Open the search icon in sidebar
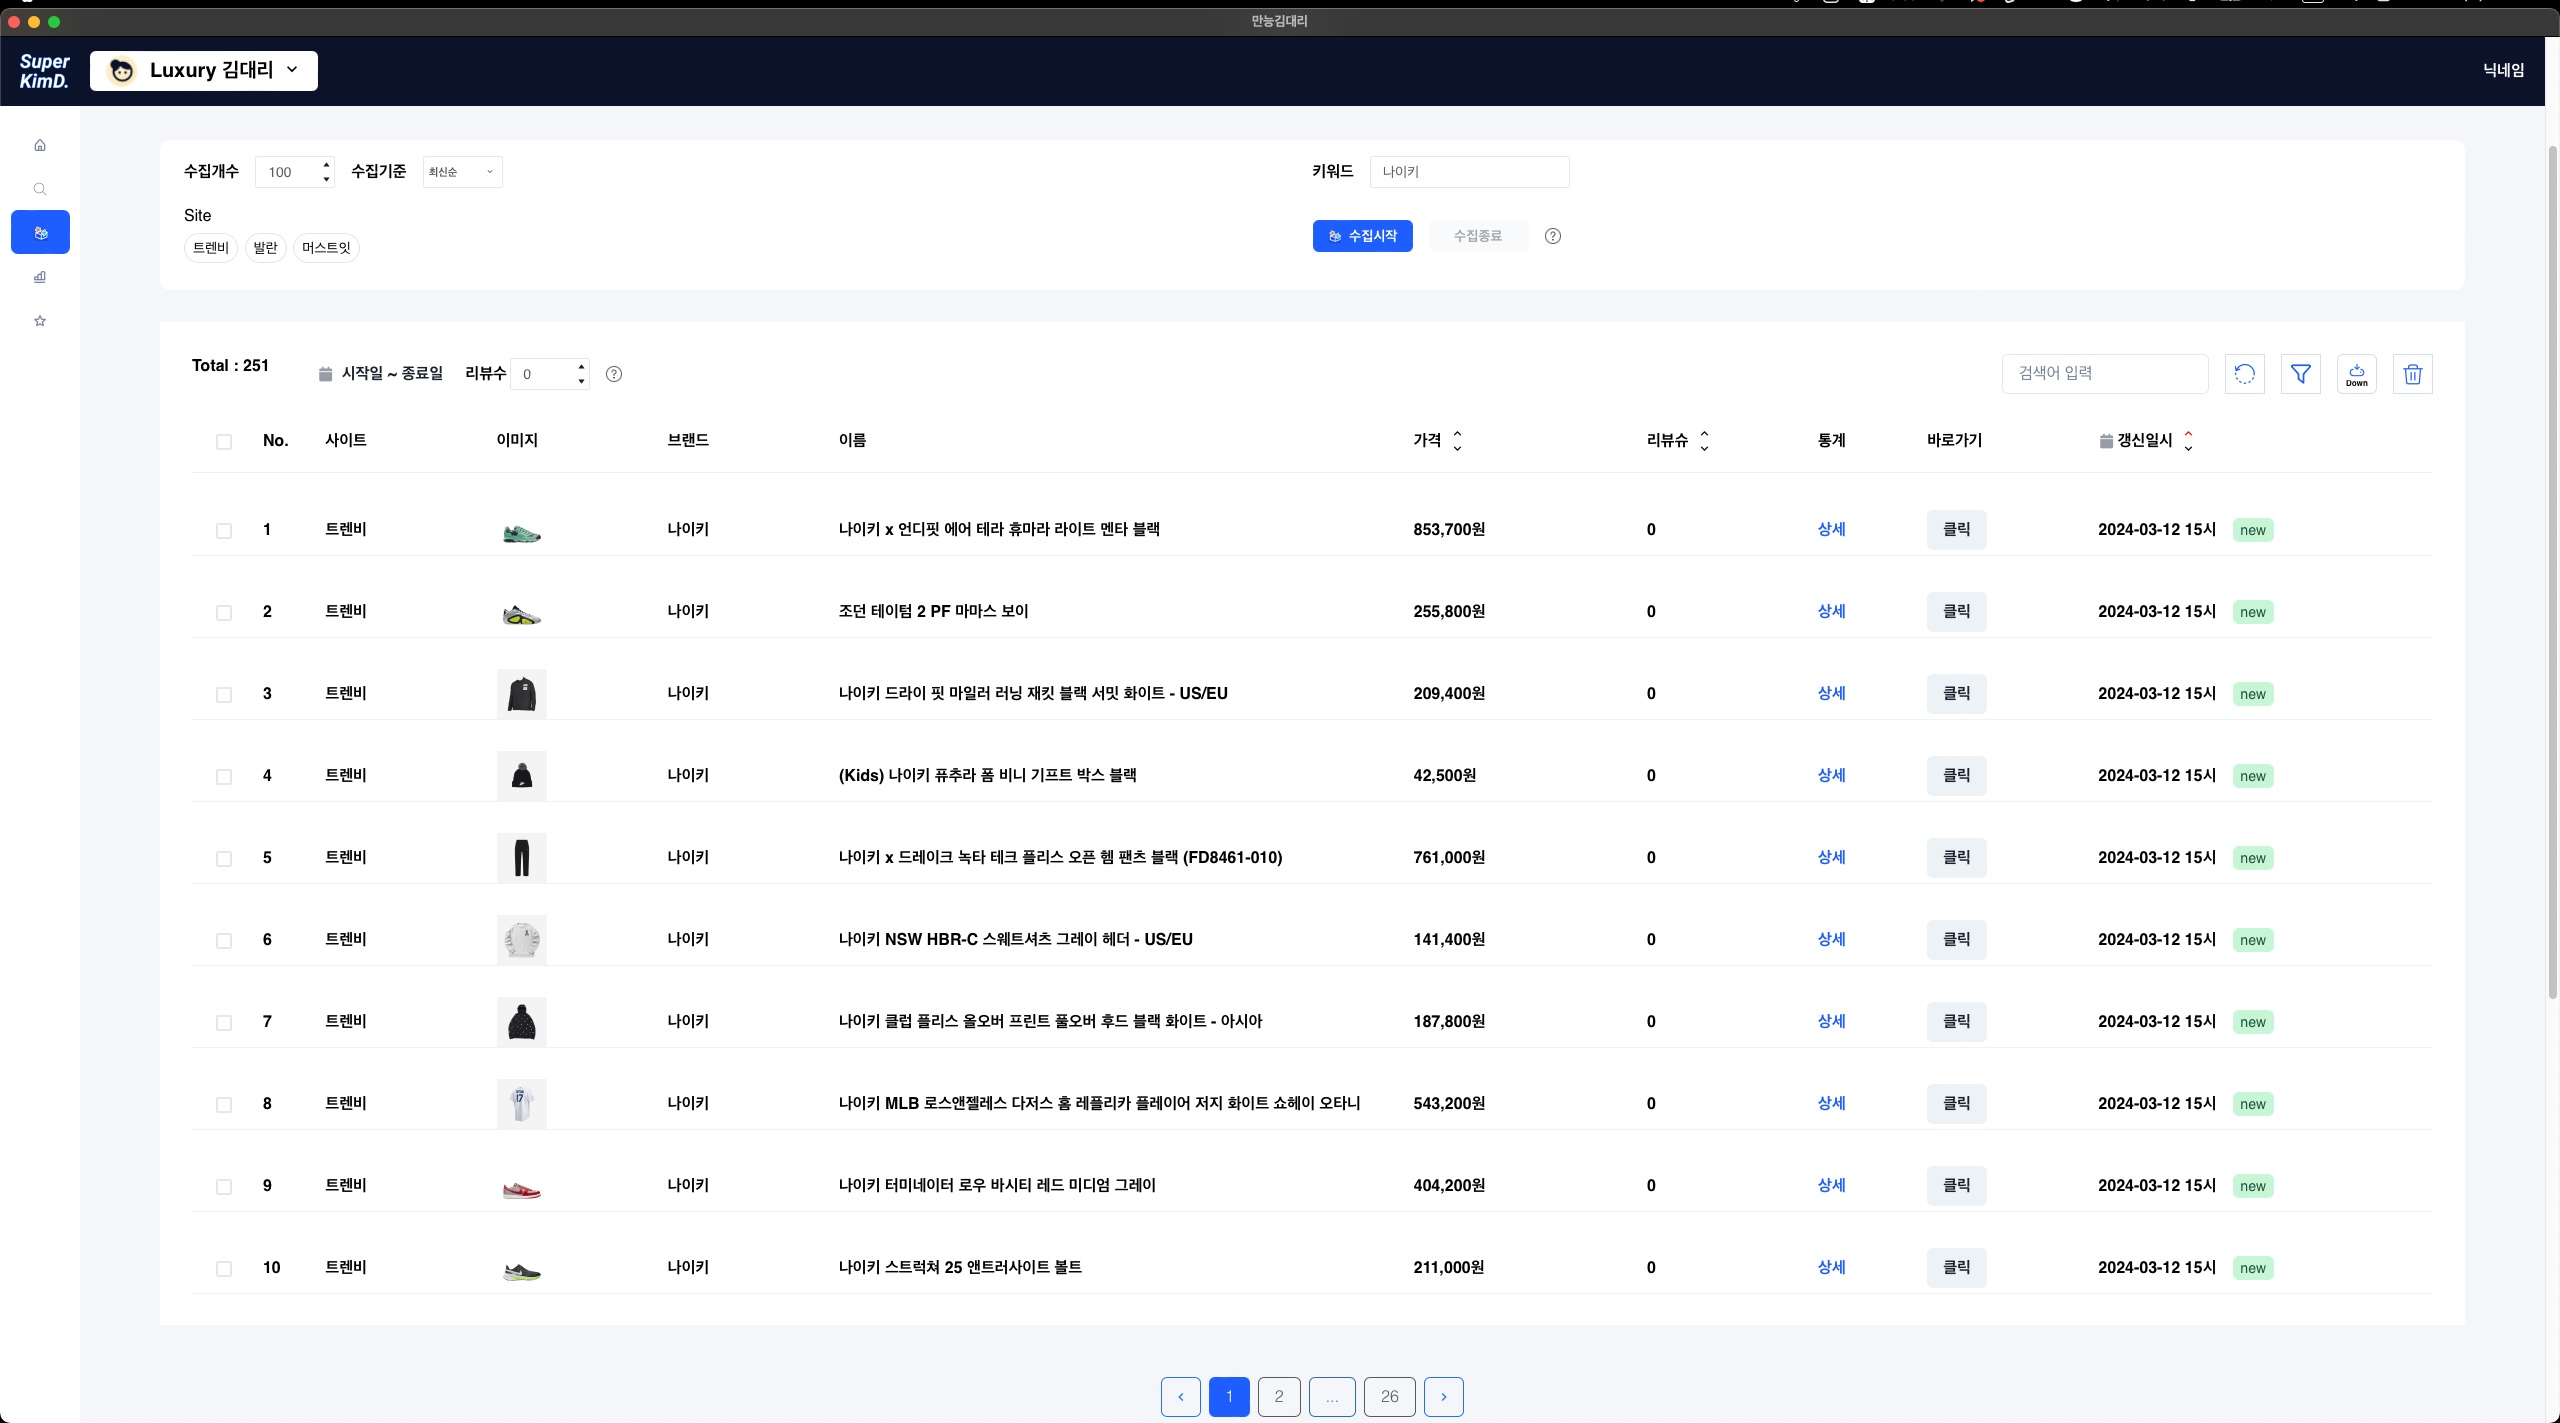Screen dimensions: 2560x1423 point(40,189)
